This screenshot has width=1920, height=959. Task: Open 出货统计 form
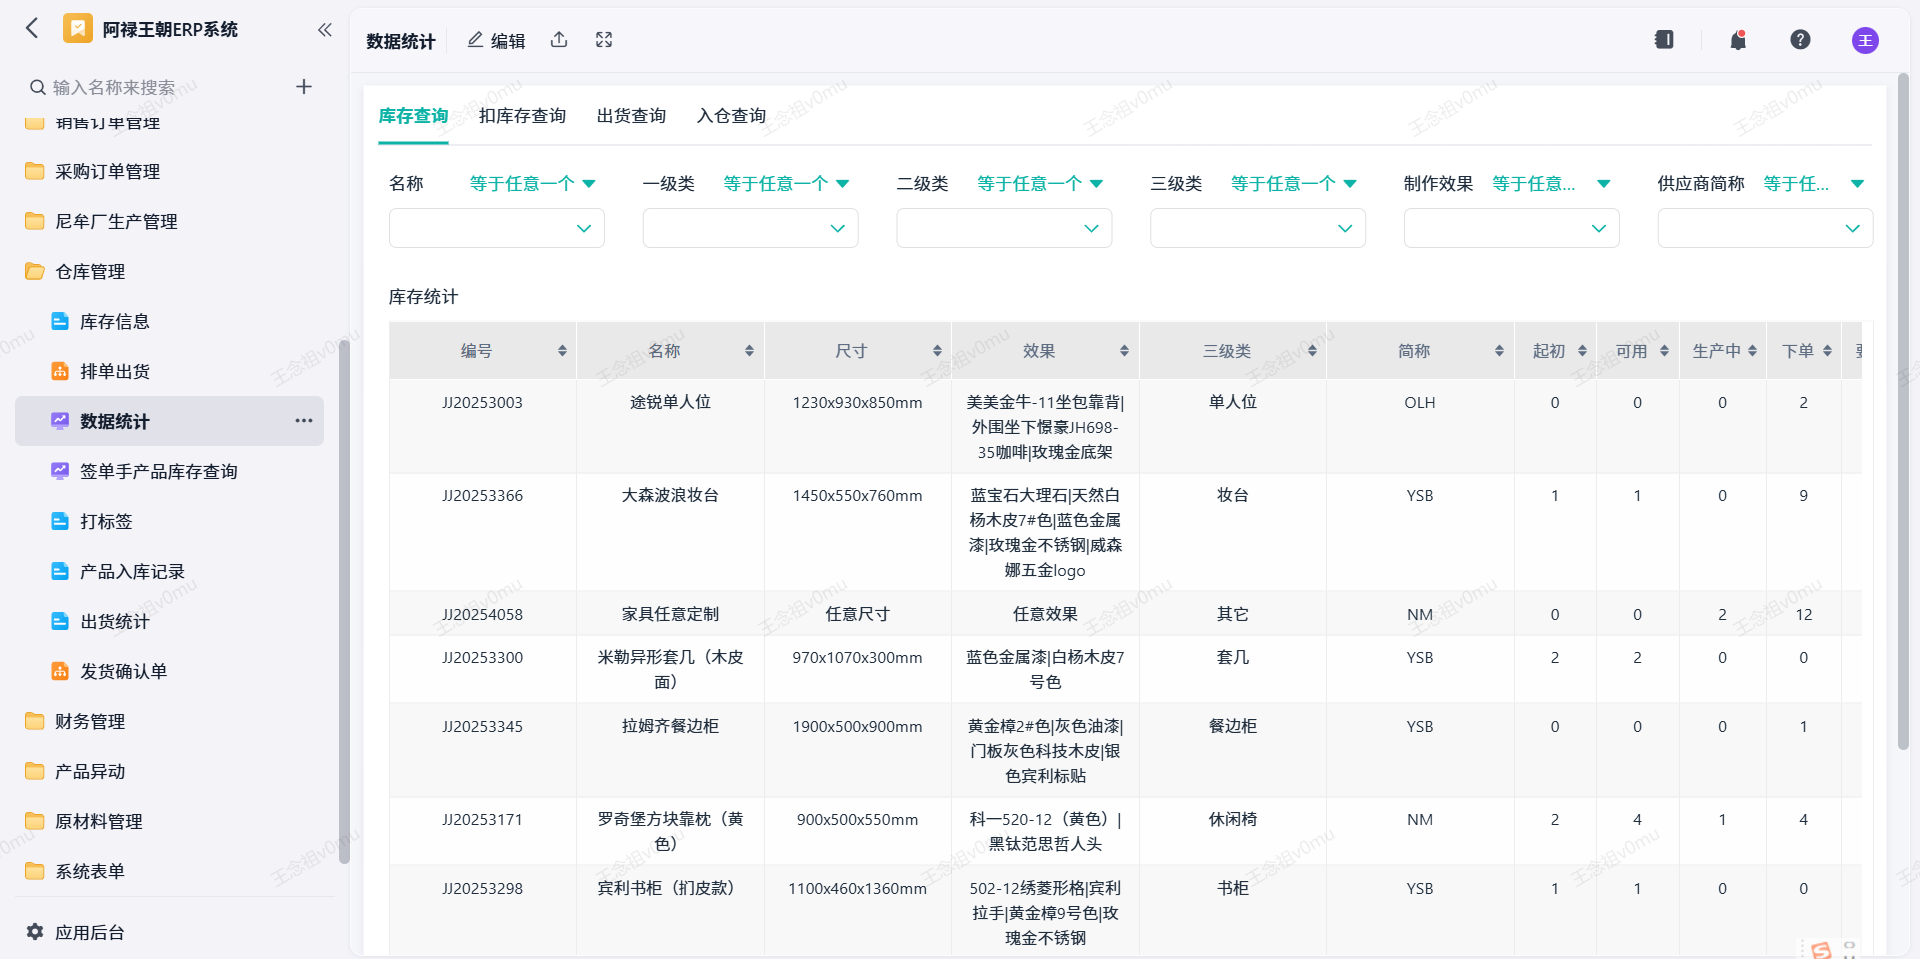[170, 621]
